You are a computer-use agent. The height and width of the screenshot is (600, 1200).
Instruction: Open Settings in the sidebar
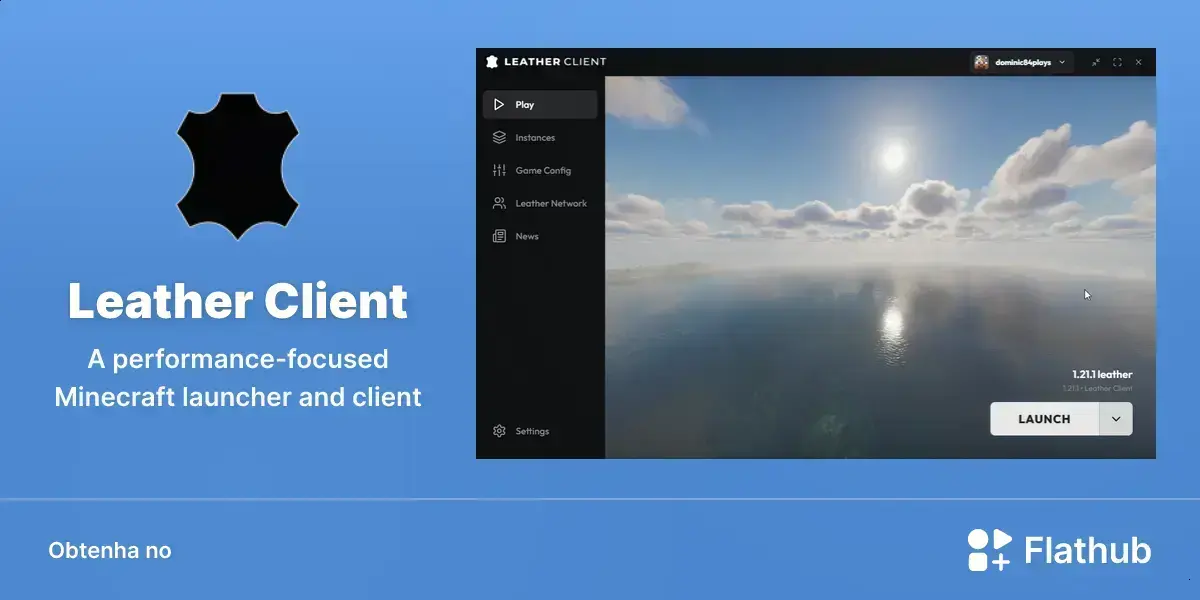[x=540, y=431]
